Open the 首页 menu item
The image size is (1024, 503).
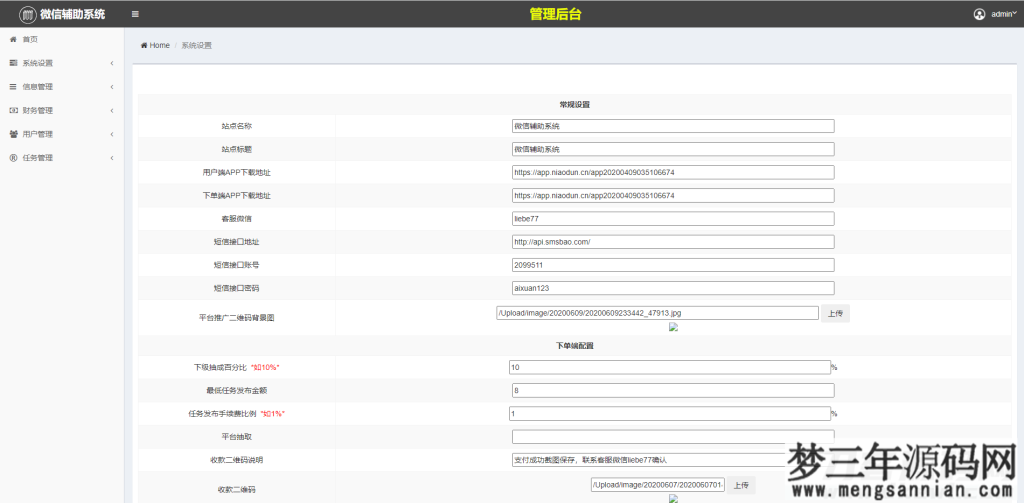pos(30,39)
